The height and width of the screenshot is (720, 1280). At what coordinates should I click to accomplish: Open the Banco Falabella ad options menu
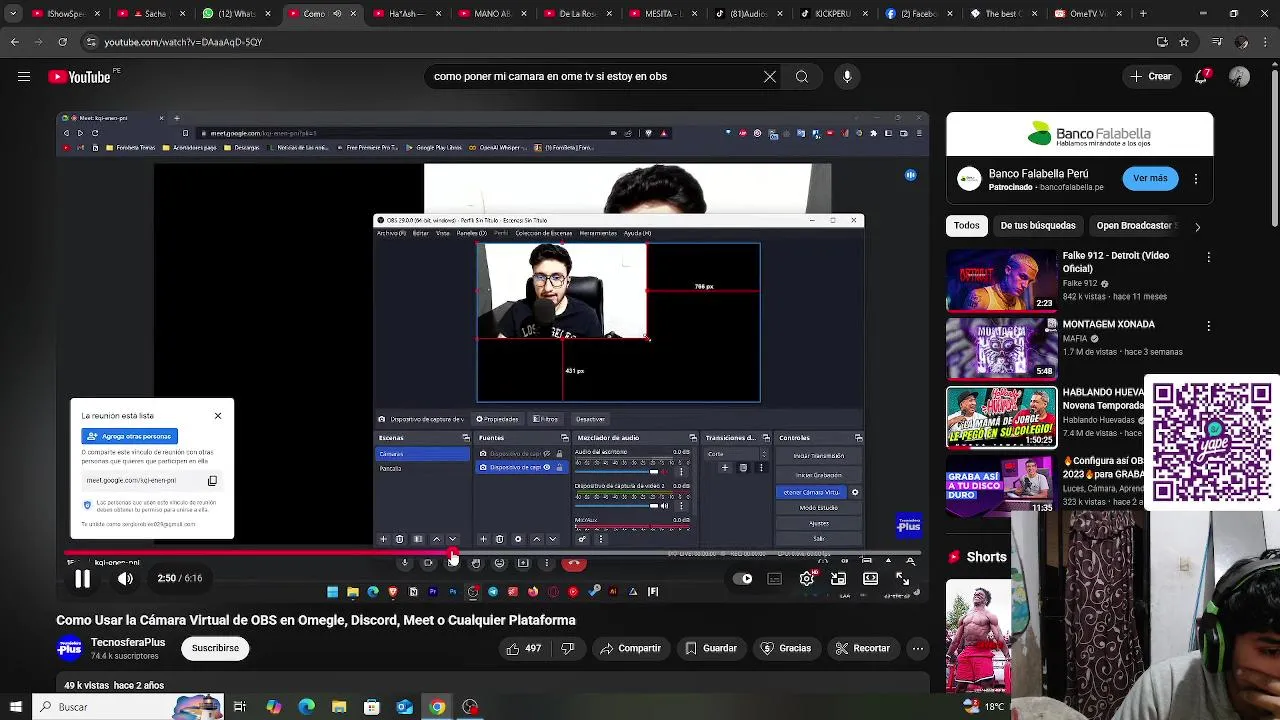click(1196, 179)
